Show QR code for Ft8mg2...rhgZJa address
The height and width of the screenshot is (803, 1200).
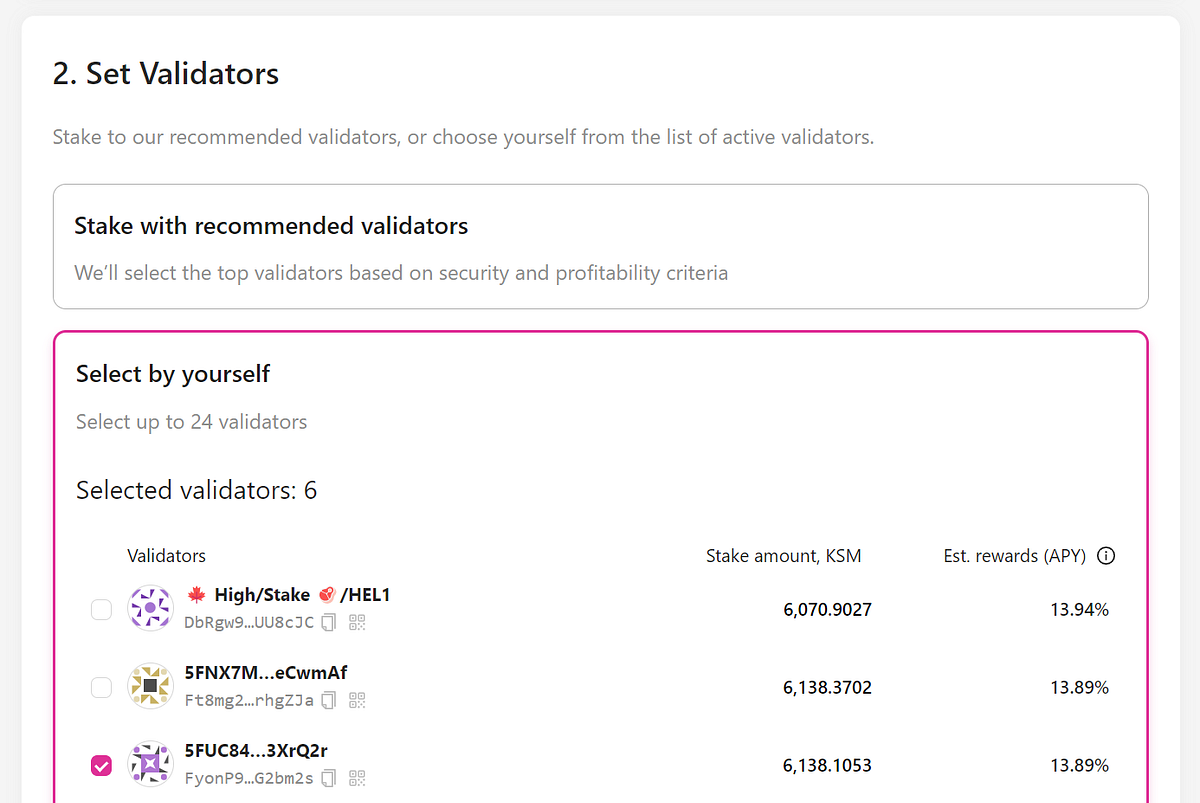coord(357,700)
